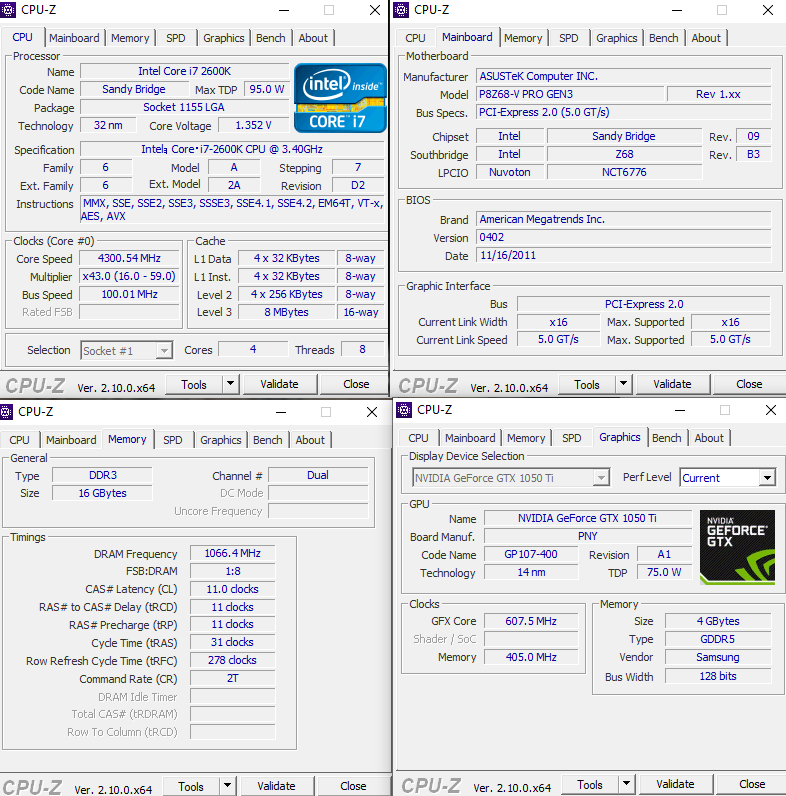Image resolution: width=786 pixels, height=796 pixels.
Task: Select CPU tab in Mainboard window
Action: pyautogui.click(x=415, y=38)
